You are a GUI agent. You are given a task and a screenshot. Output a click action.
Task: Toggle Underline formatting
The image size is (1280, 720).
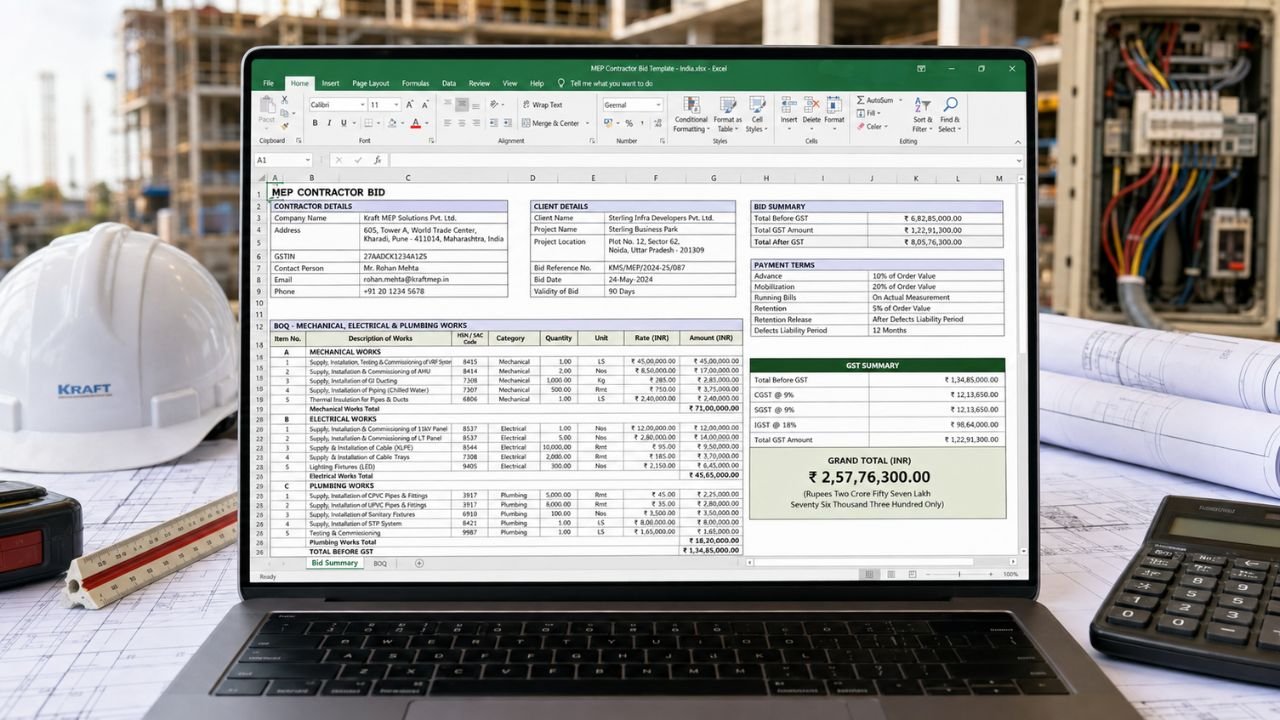[343, 123]
